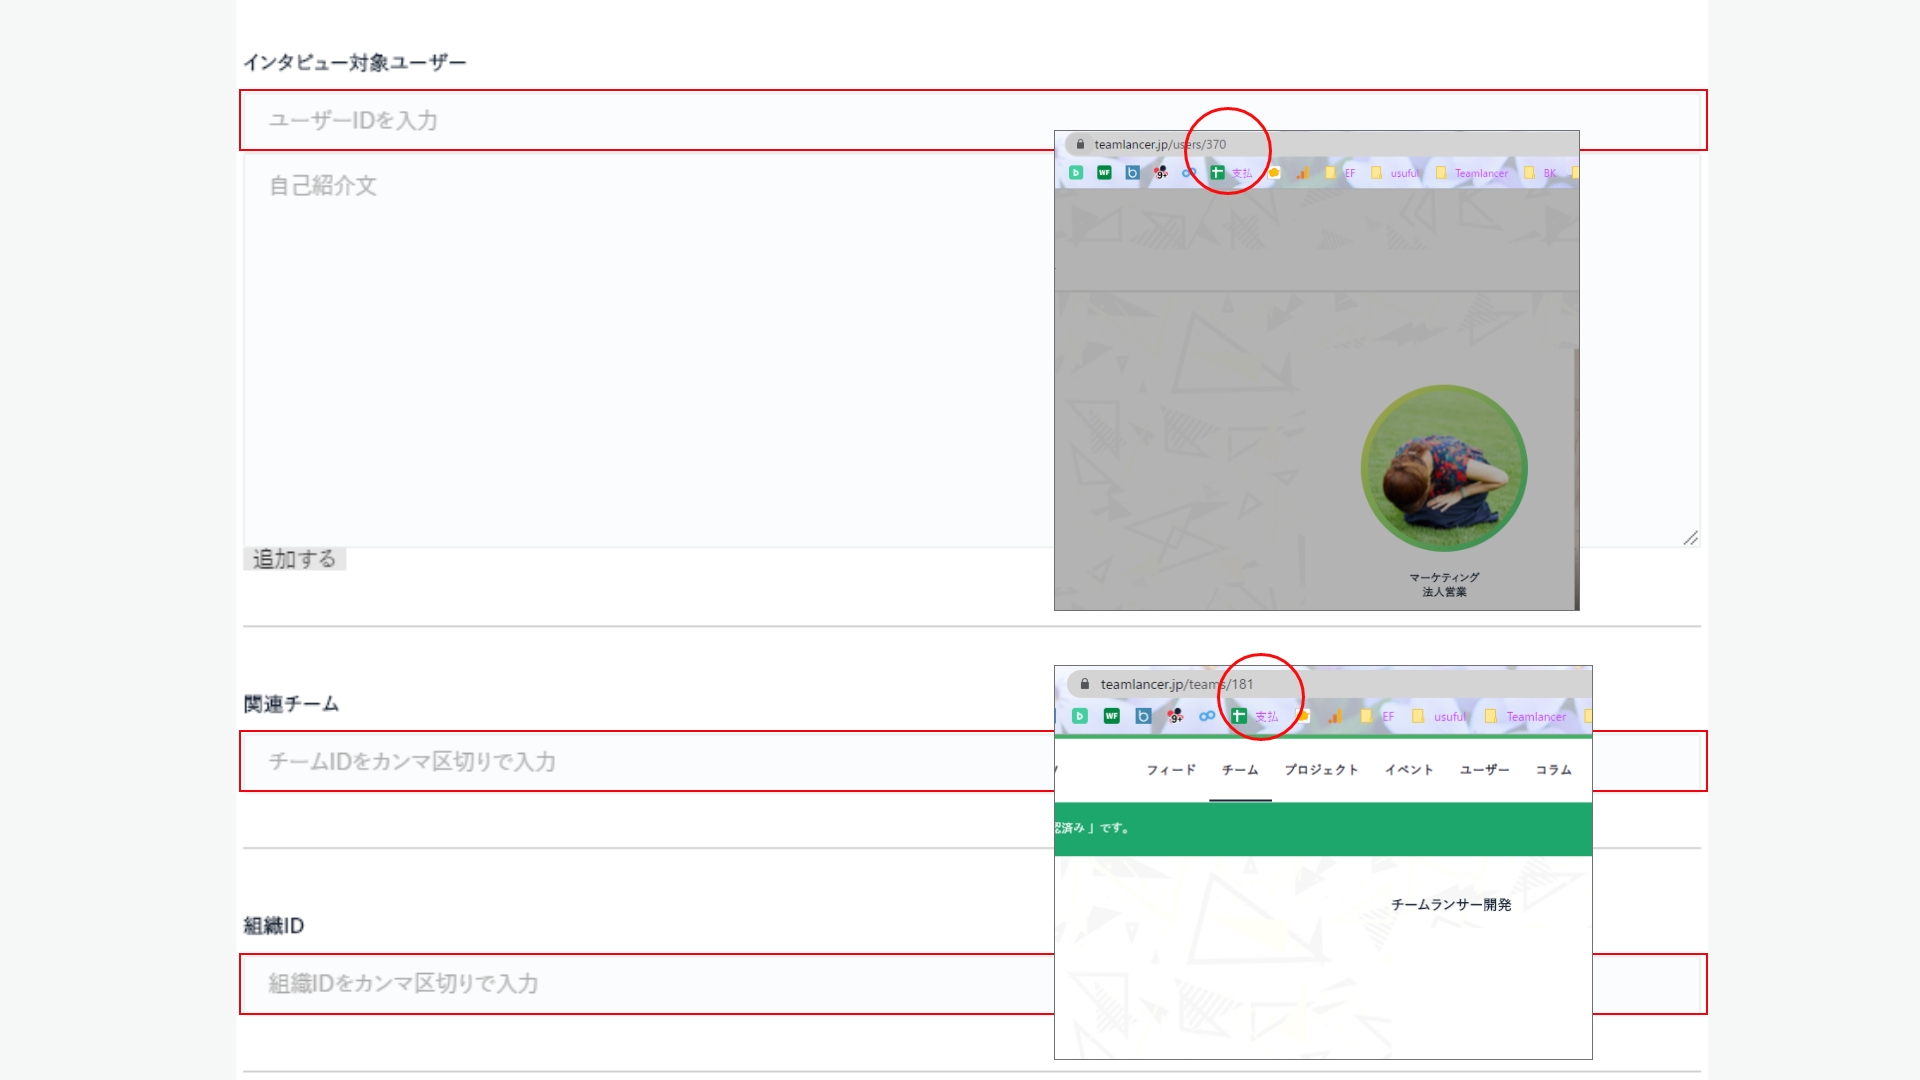
Task: Click the 9+ notification bookmark icon in the users/370 browser
Action: click(x=1160, y=173)
